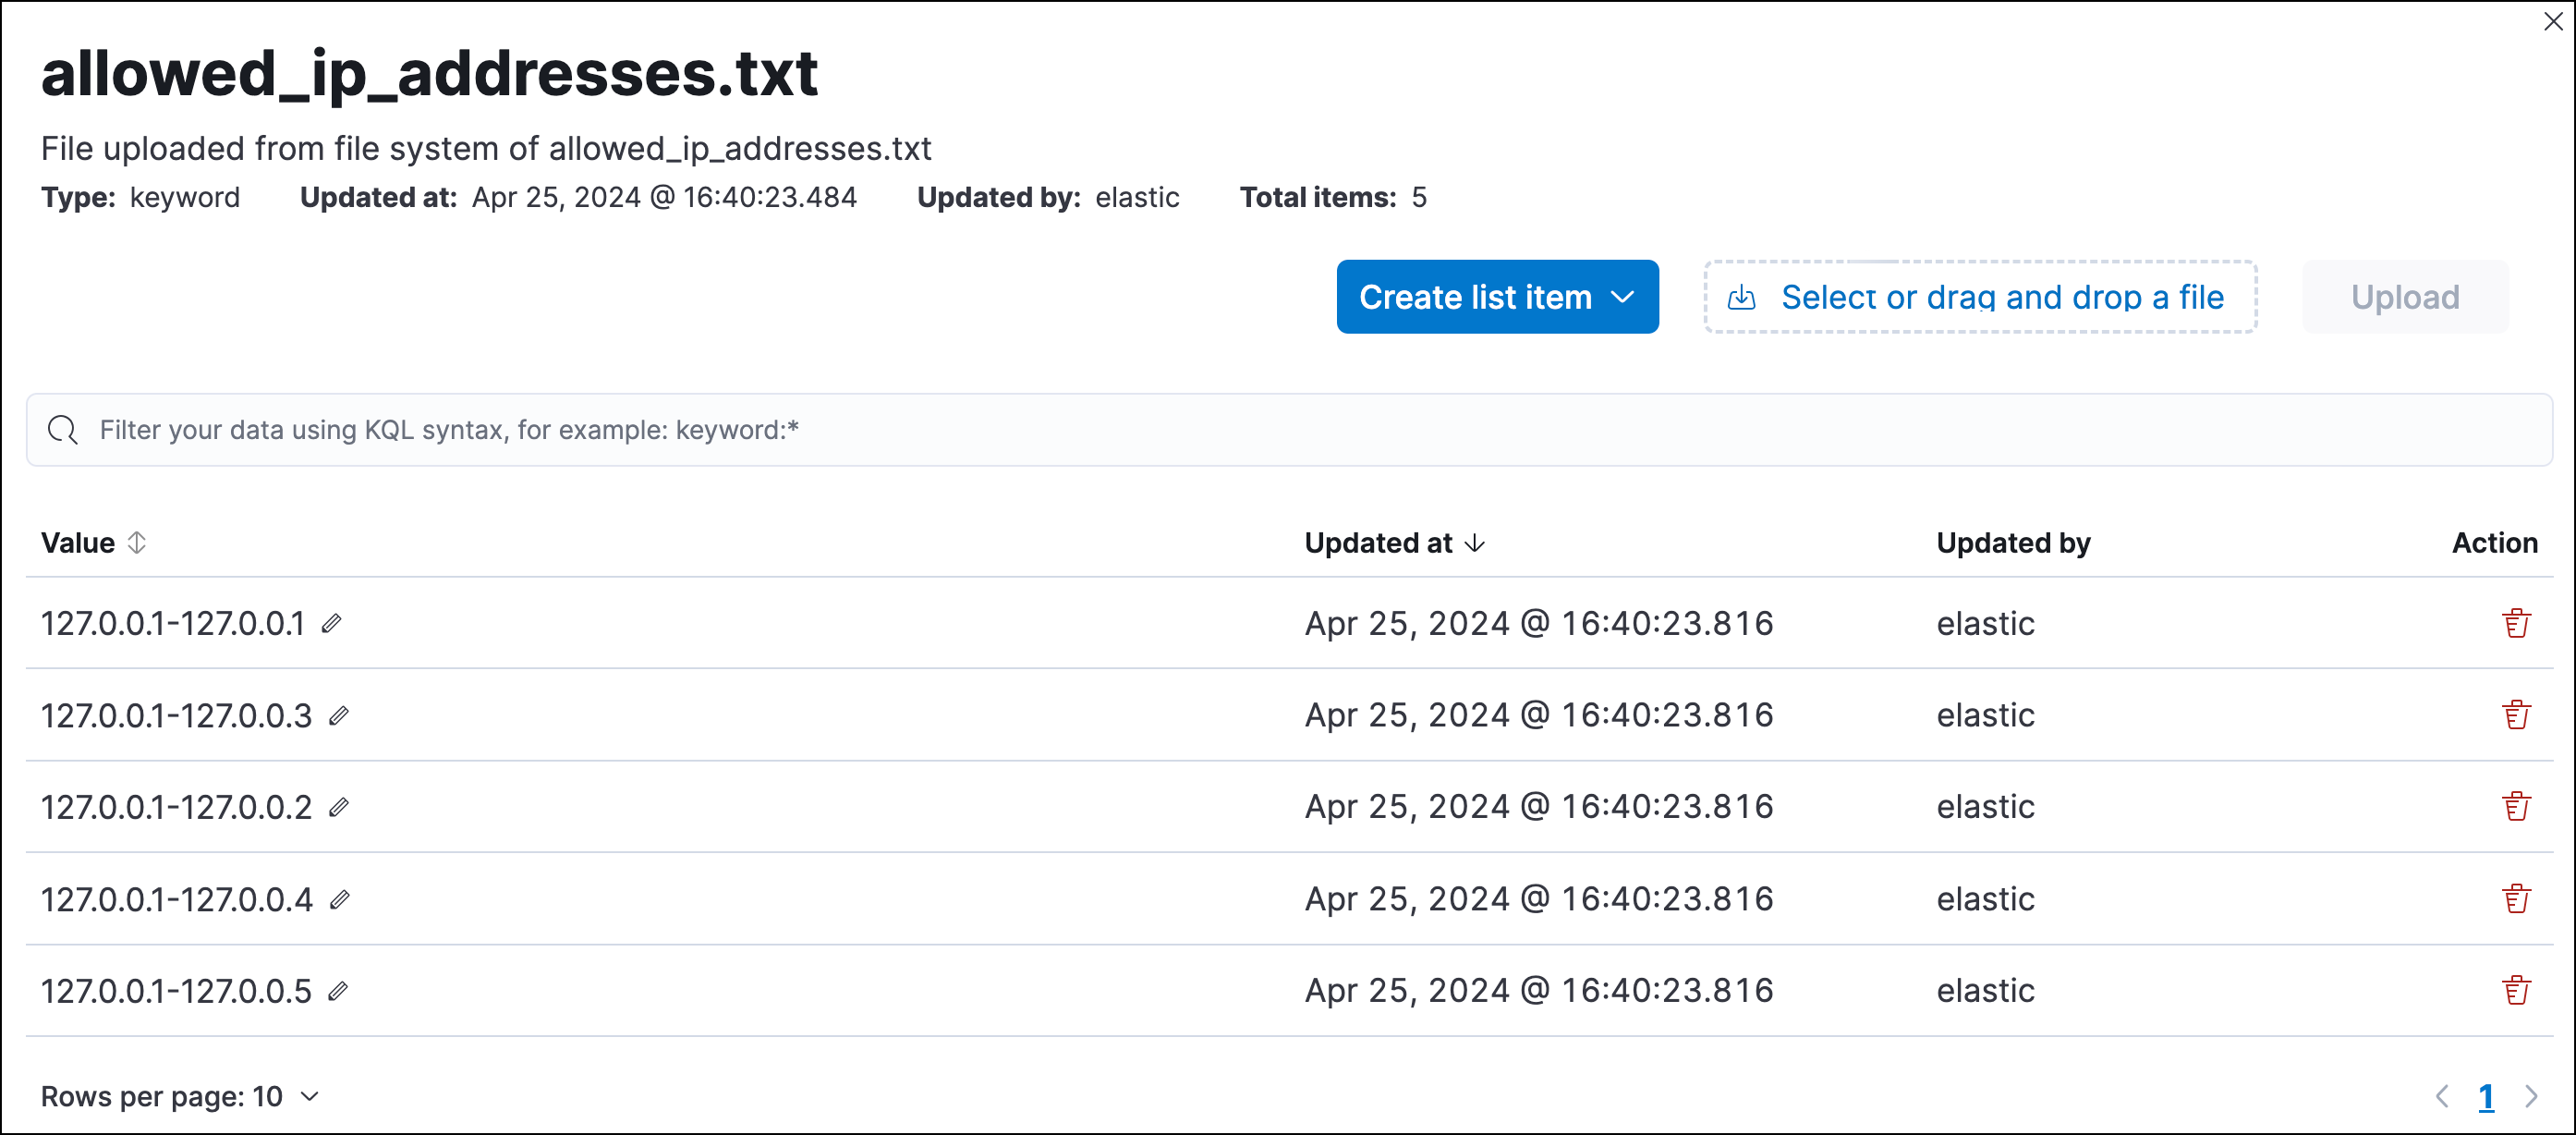Click the edit pencil icon for 127.0.0.1-127.0.0.1
2576x1135 pixels.
(337, 621)
